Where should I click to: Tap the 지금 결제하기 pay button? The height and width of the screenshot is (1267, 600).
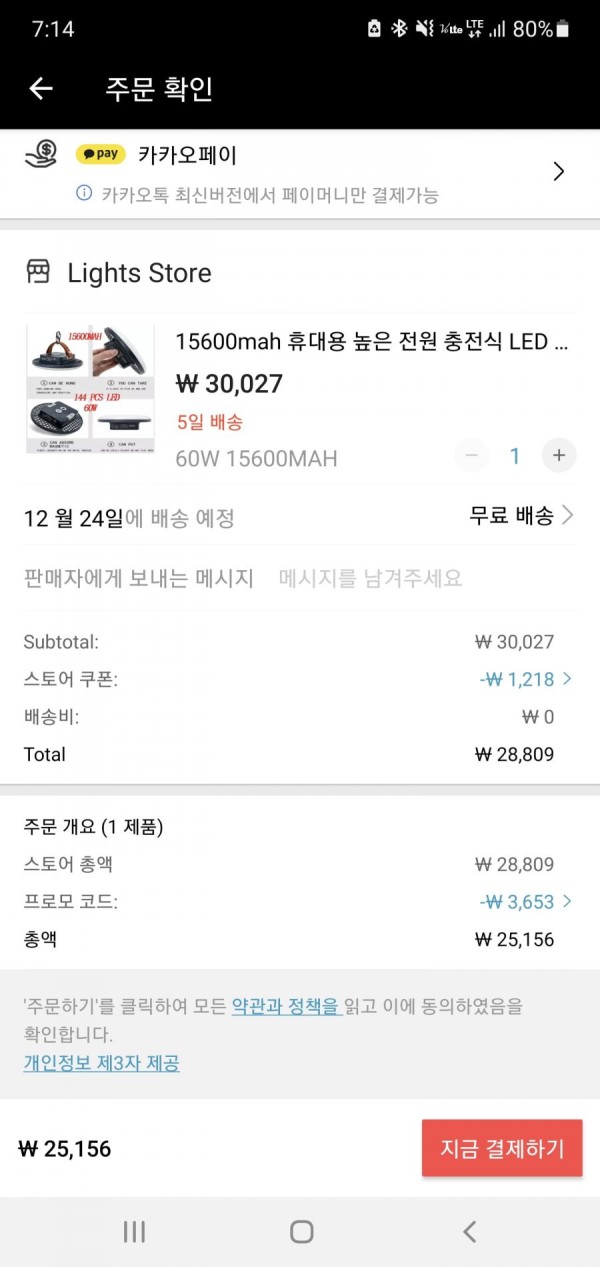[502, 1148]
